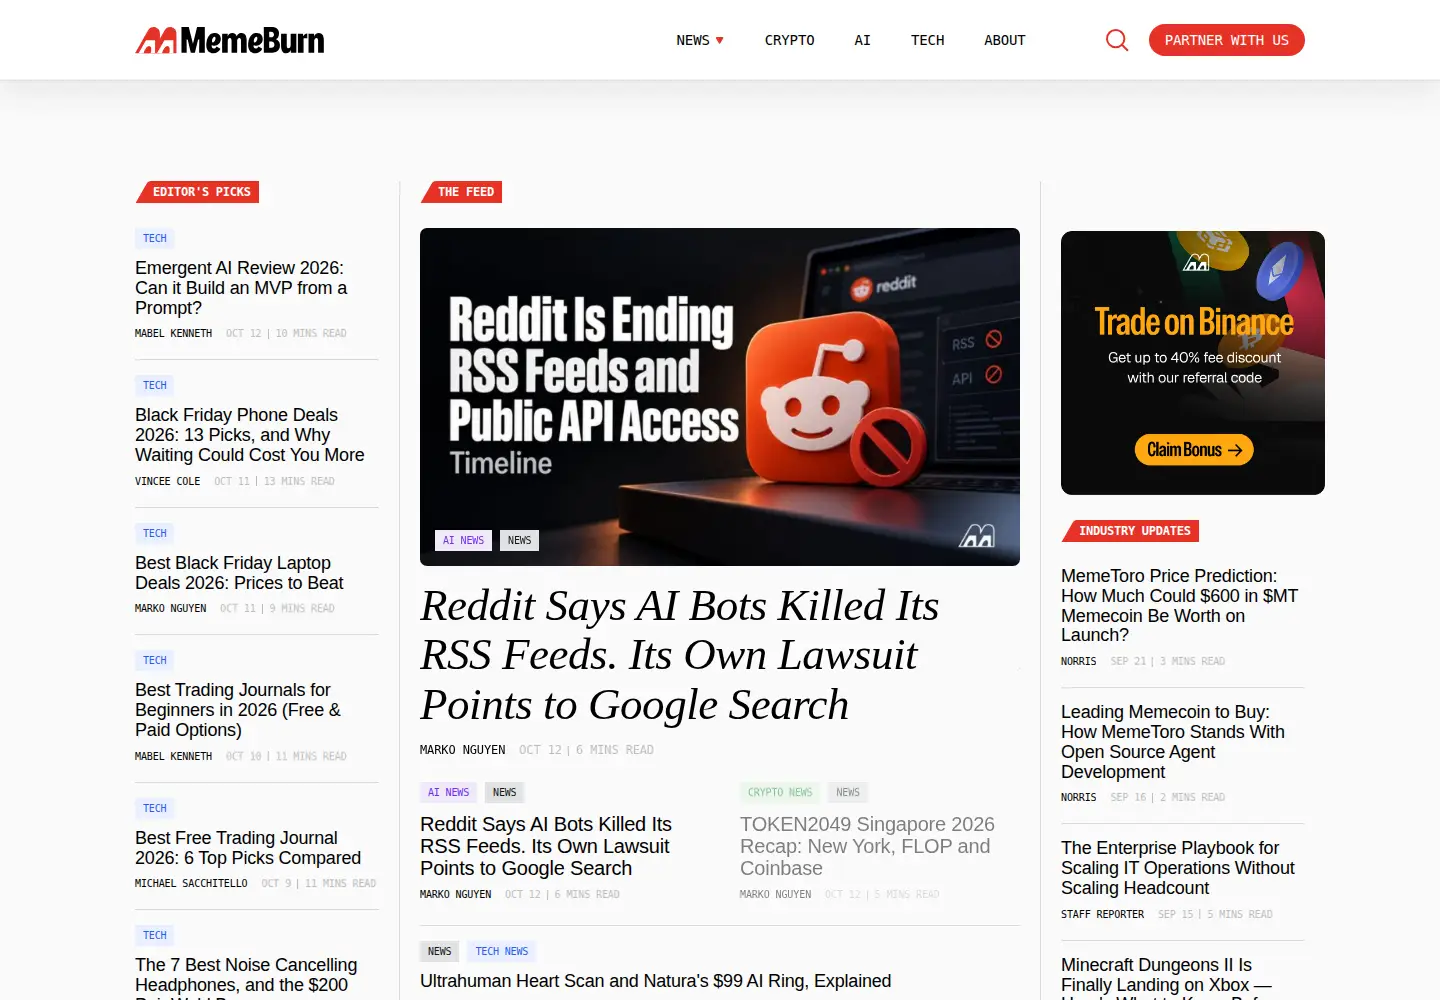Click author Michael Sacchitello
1440x1000 pixels.
point(191,883)
